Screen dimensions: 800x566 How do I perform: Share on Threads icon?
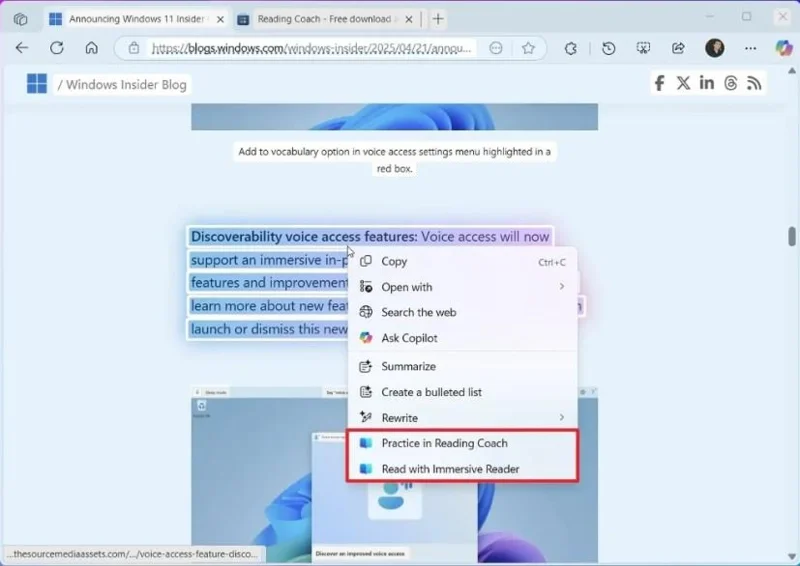[x=731, y=83]
